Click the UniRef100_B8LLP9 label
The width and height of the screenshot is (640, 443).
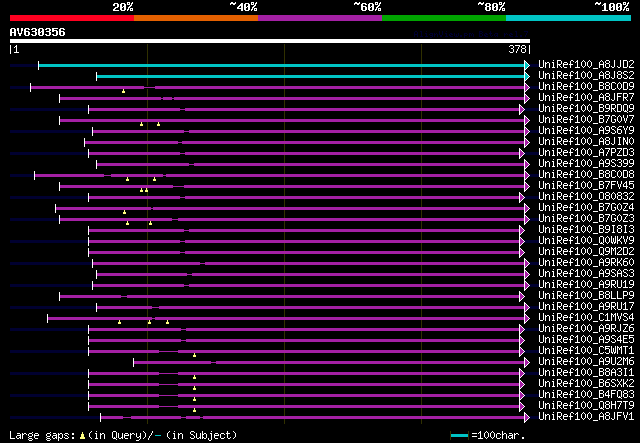[x=586, y=296]
